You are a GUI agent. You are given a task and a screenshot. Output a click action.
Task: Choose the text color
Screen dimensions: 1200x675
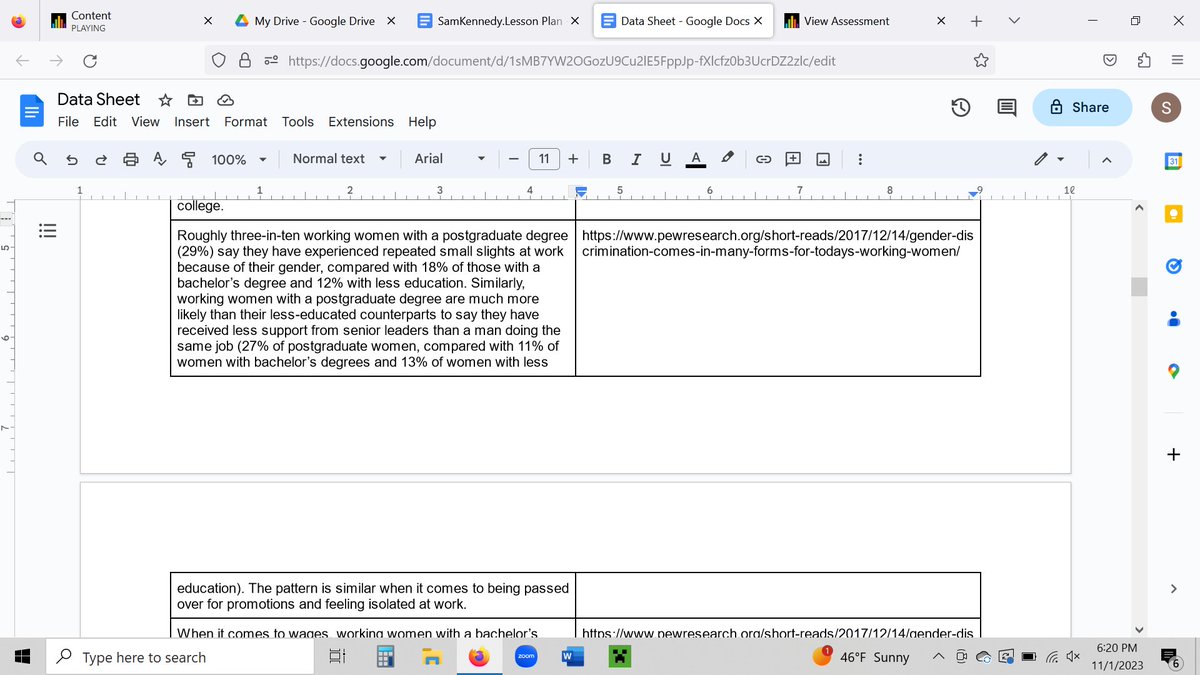click(697, 159)
